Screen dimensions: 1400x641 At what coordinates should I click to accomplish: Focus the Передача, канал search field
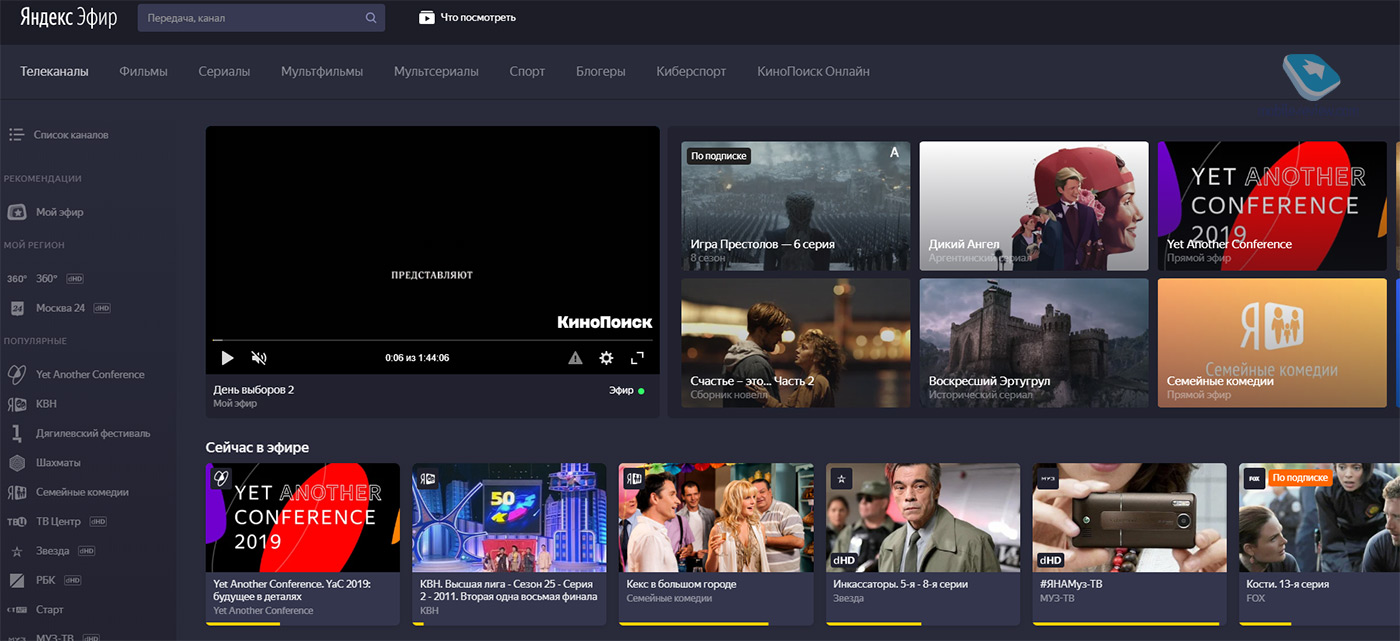coord(261,18)
